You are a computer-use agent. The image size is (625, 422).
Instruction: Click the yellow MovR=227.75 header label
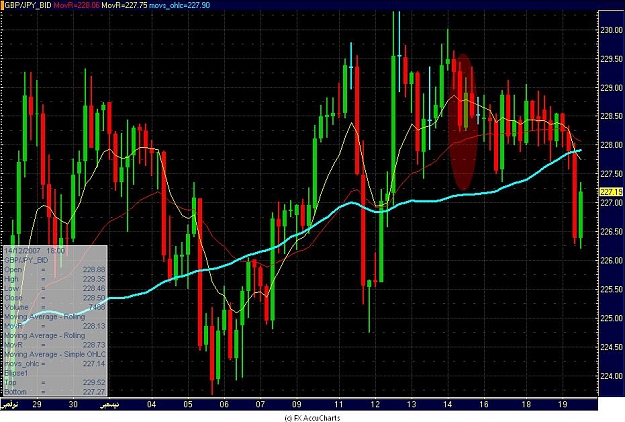(124, 5)
